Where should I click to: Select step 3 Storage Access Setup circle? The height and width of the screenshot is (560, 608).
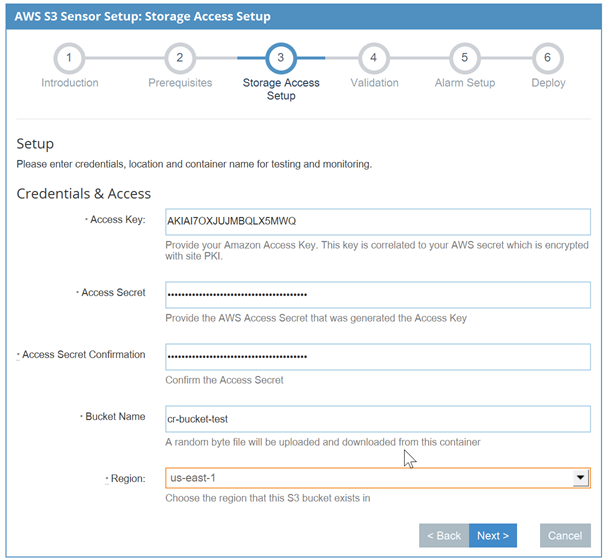(281, 58)
